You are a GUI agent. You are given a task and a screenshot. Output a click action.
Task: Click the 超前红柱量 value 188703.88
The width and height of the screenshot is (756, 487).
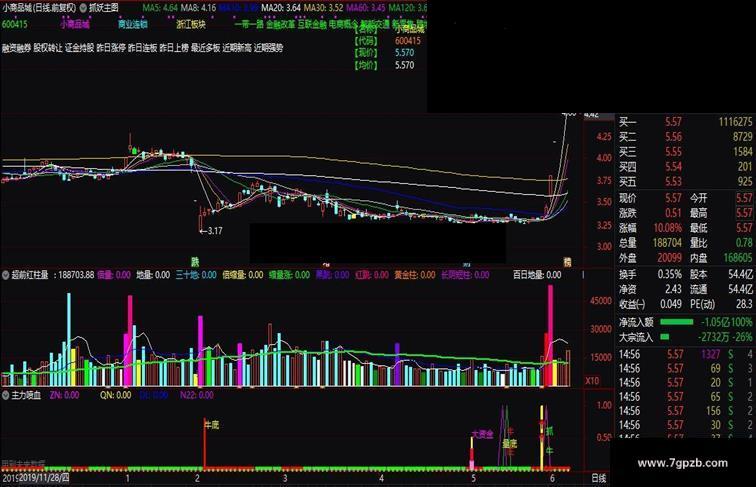click(x=76, y=275)
